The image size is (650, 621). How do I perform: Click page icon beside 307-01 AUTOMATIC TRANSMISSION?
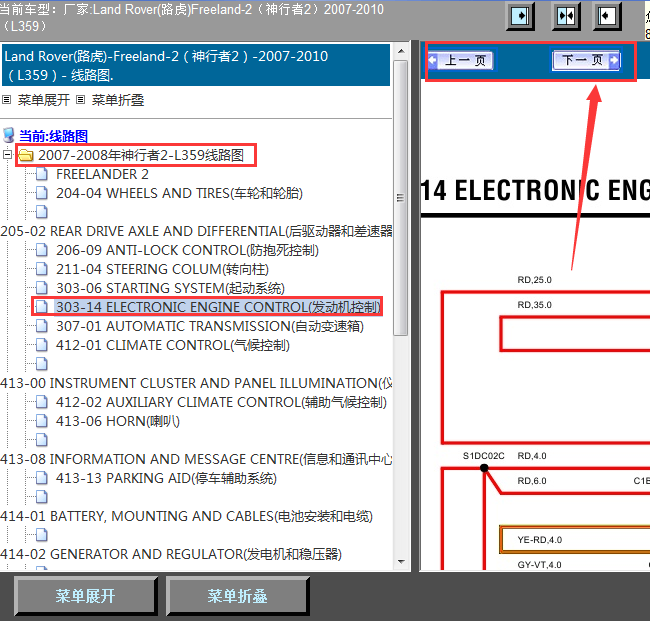point(41,326)
